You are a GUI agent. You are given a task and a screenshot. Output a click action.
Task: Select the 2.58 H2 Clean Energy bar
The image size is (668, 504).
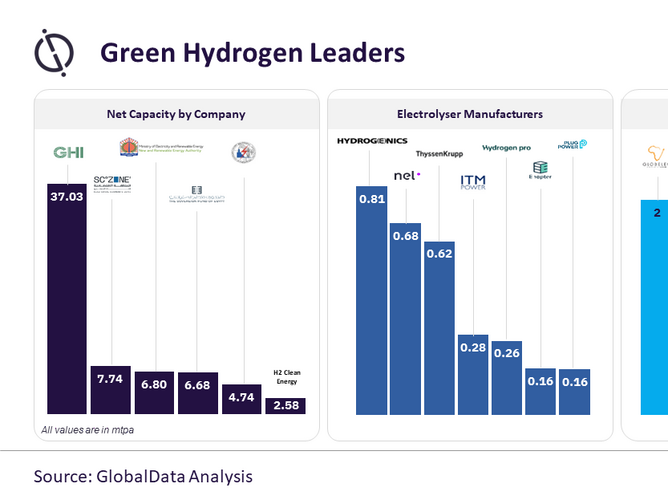point(285,406)
